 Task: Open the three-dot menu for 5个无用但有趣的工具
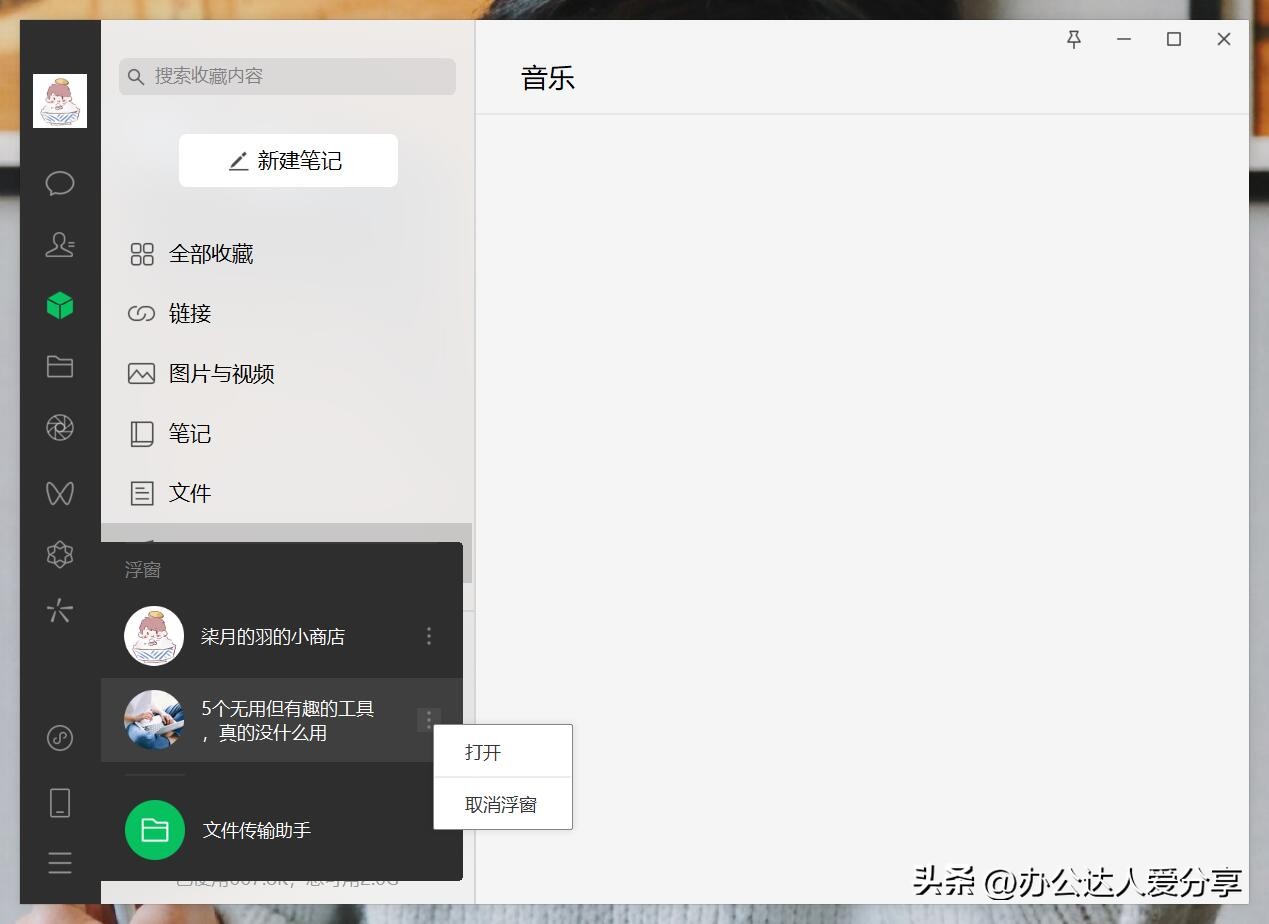[x=428, y=719]
